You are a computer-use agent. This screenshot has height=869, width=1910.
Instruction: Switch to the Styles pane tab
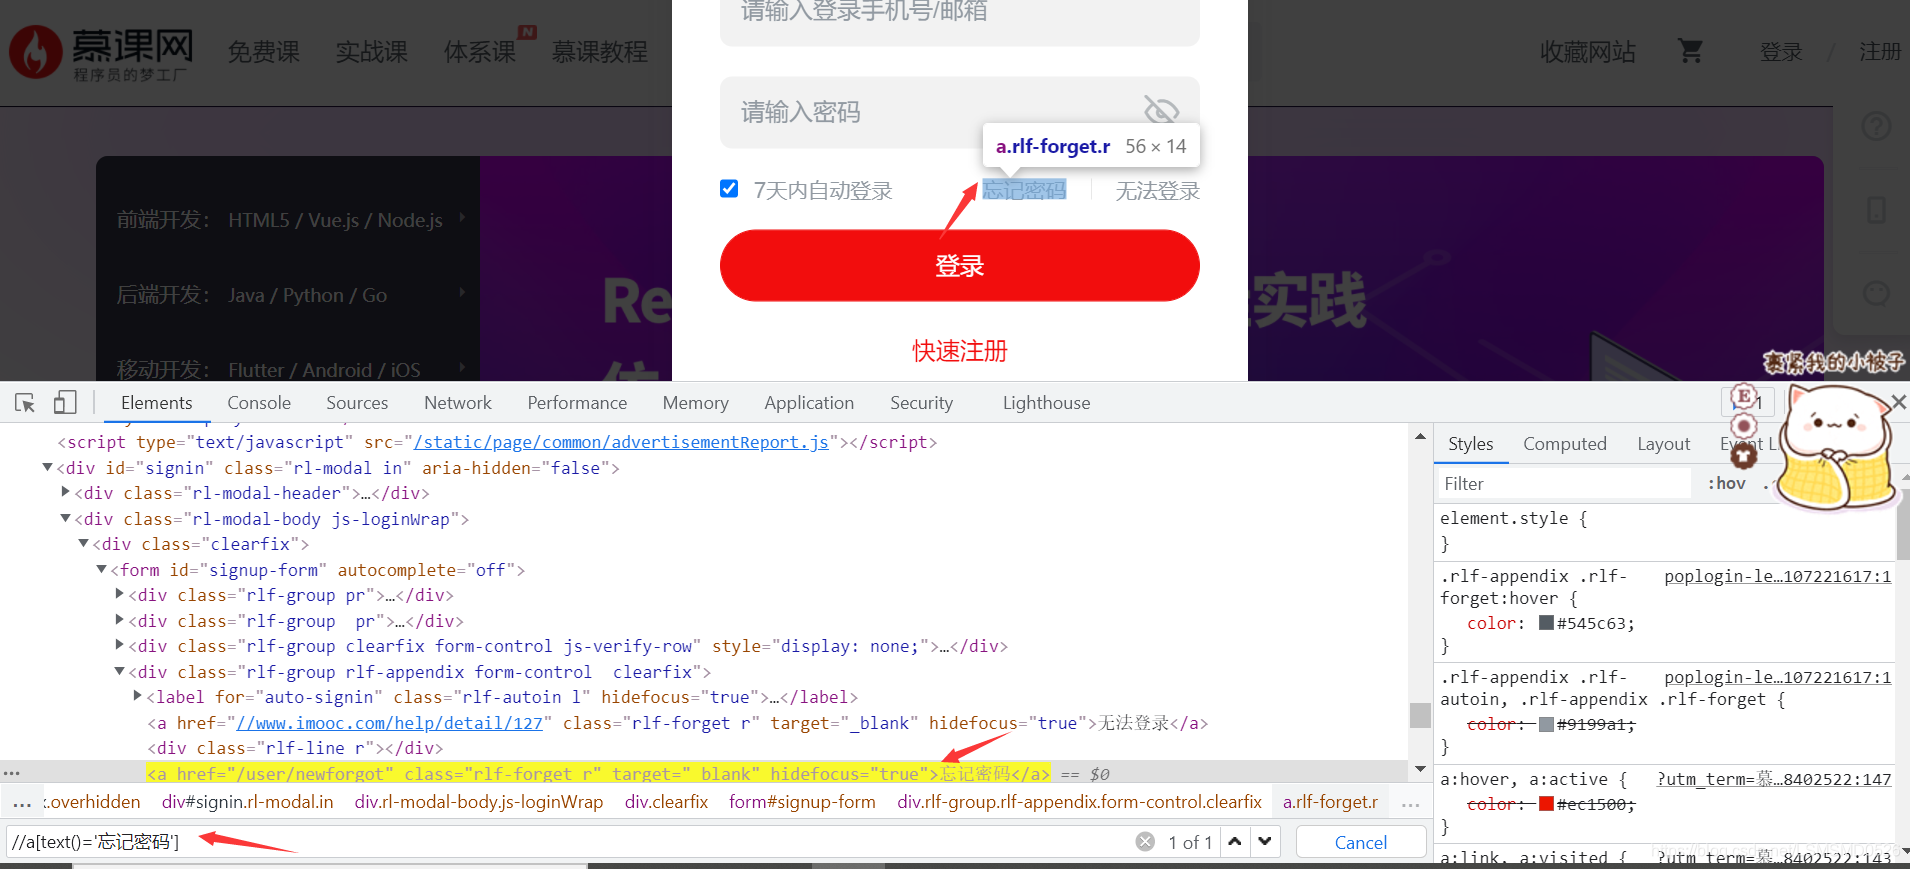point(1470,444)
